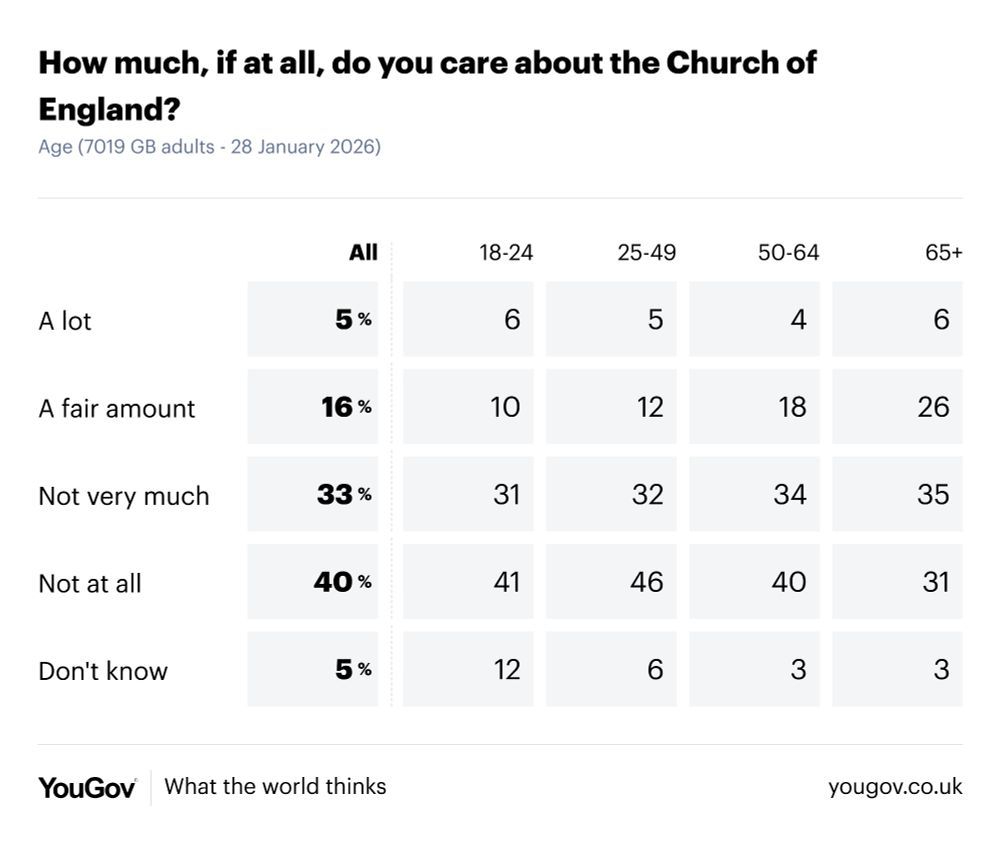Image resolution: width=1000 pixels, height=844 pixels.
Task: Select the bold All column header
Action: [363, 252]
